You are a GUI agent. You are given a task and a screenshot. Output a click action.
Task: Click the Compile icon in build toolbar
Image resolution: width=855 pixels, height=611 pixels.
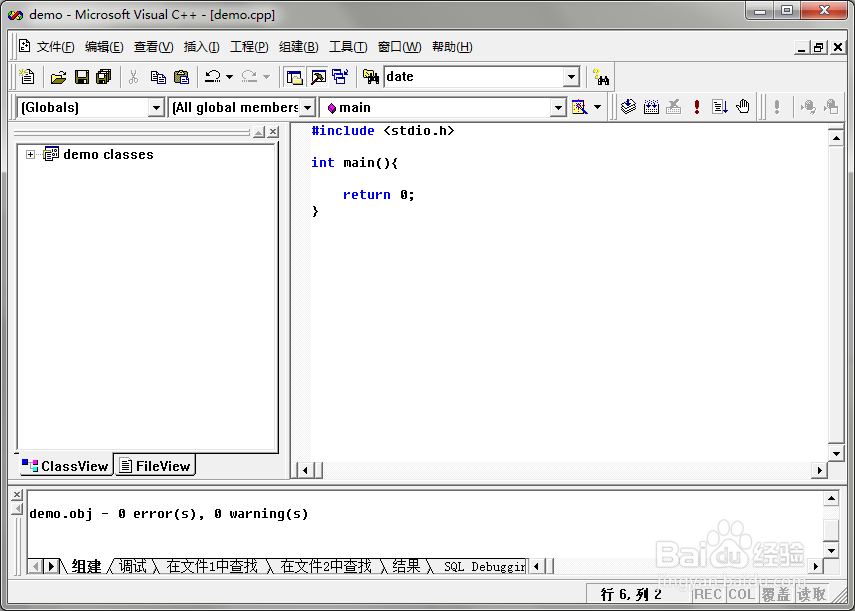coord(628,106)
